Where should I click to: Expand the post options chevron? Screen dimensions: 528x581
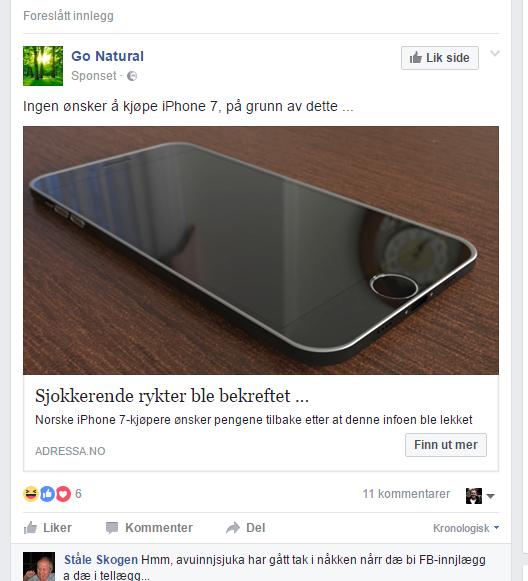click(495, 53)
